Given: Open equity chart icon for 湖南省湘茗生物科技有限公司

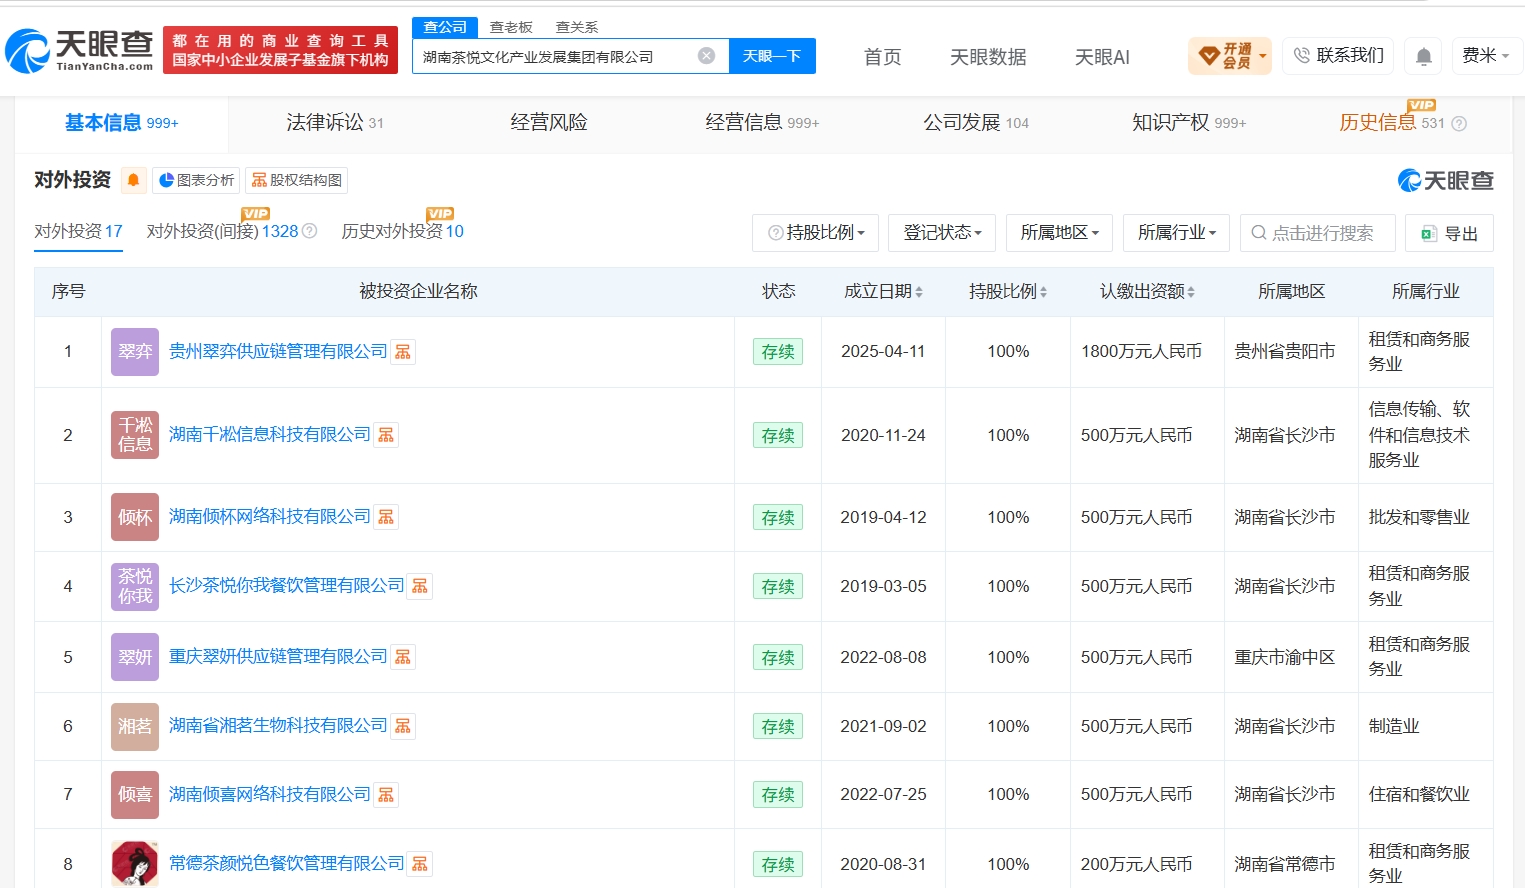Looking at the screenshot, I should [403, 726].
